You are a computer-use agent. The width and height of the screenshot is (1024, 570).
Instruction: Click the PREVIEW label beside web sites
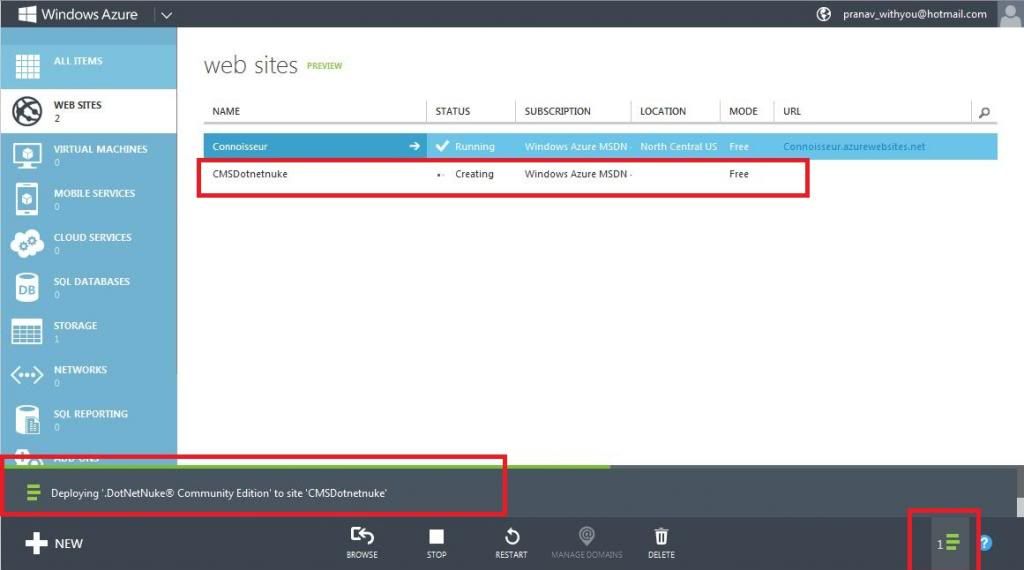[x=324, y=66]
